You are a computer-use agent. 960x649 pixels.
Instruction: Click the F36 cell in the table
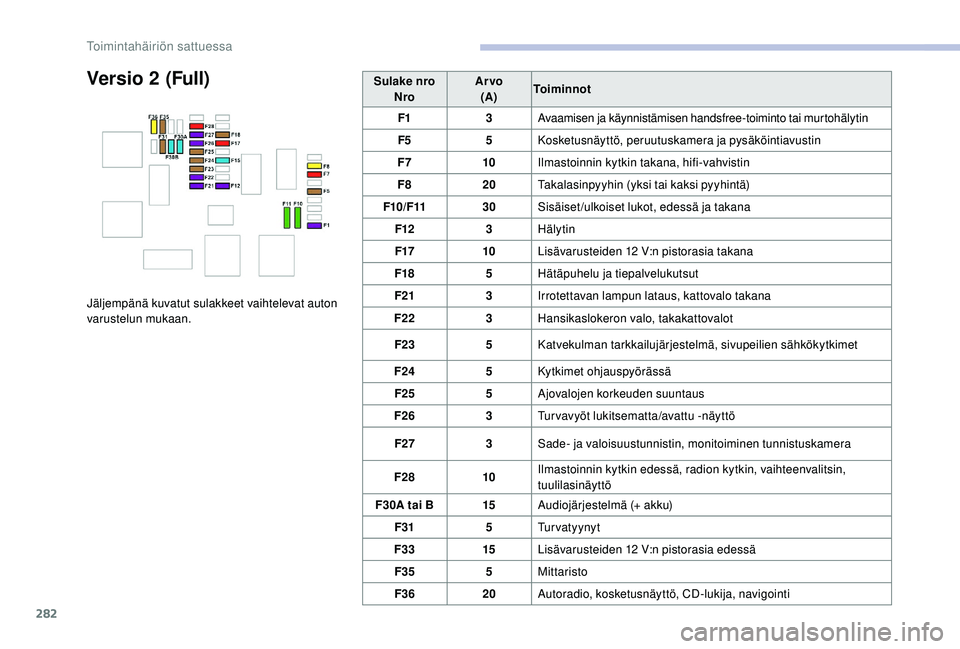[404, 594]
